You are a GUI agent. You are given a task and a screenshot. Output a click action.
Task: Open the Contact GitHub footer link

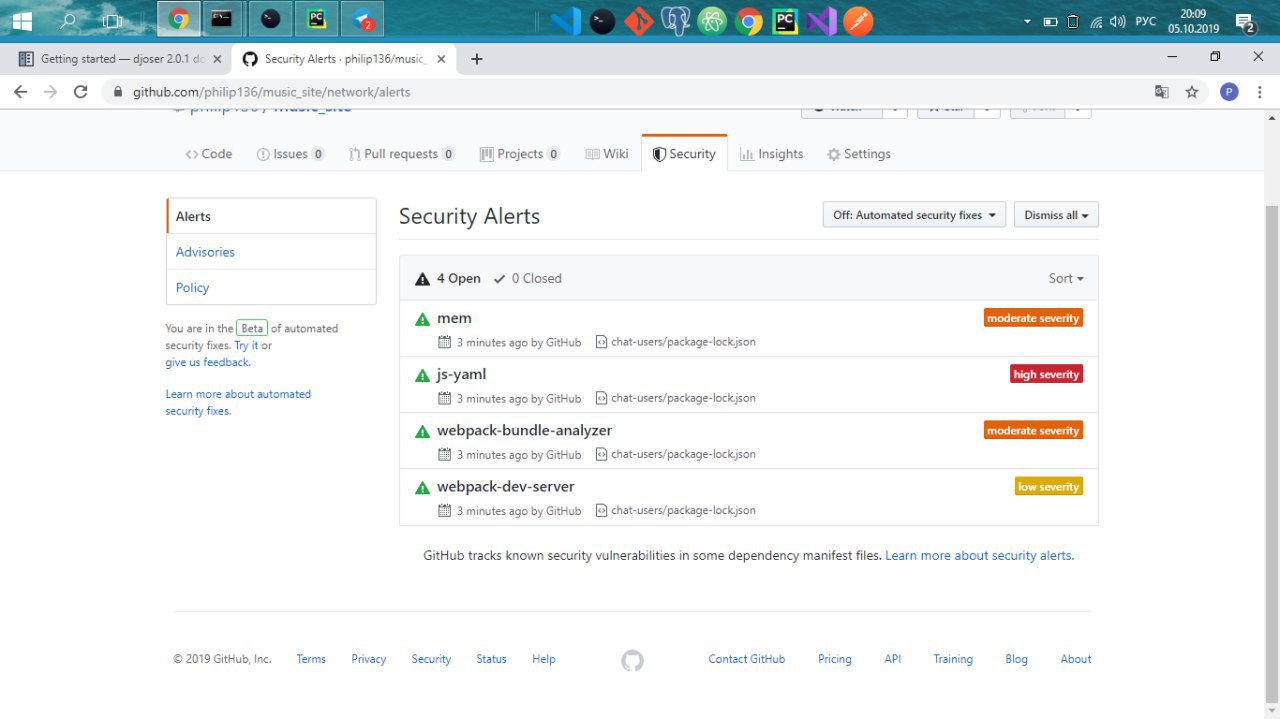747,659
